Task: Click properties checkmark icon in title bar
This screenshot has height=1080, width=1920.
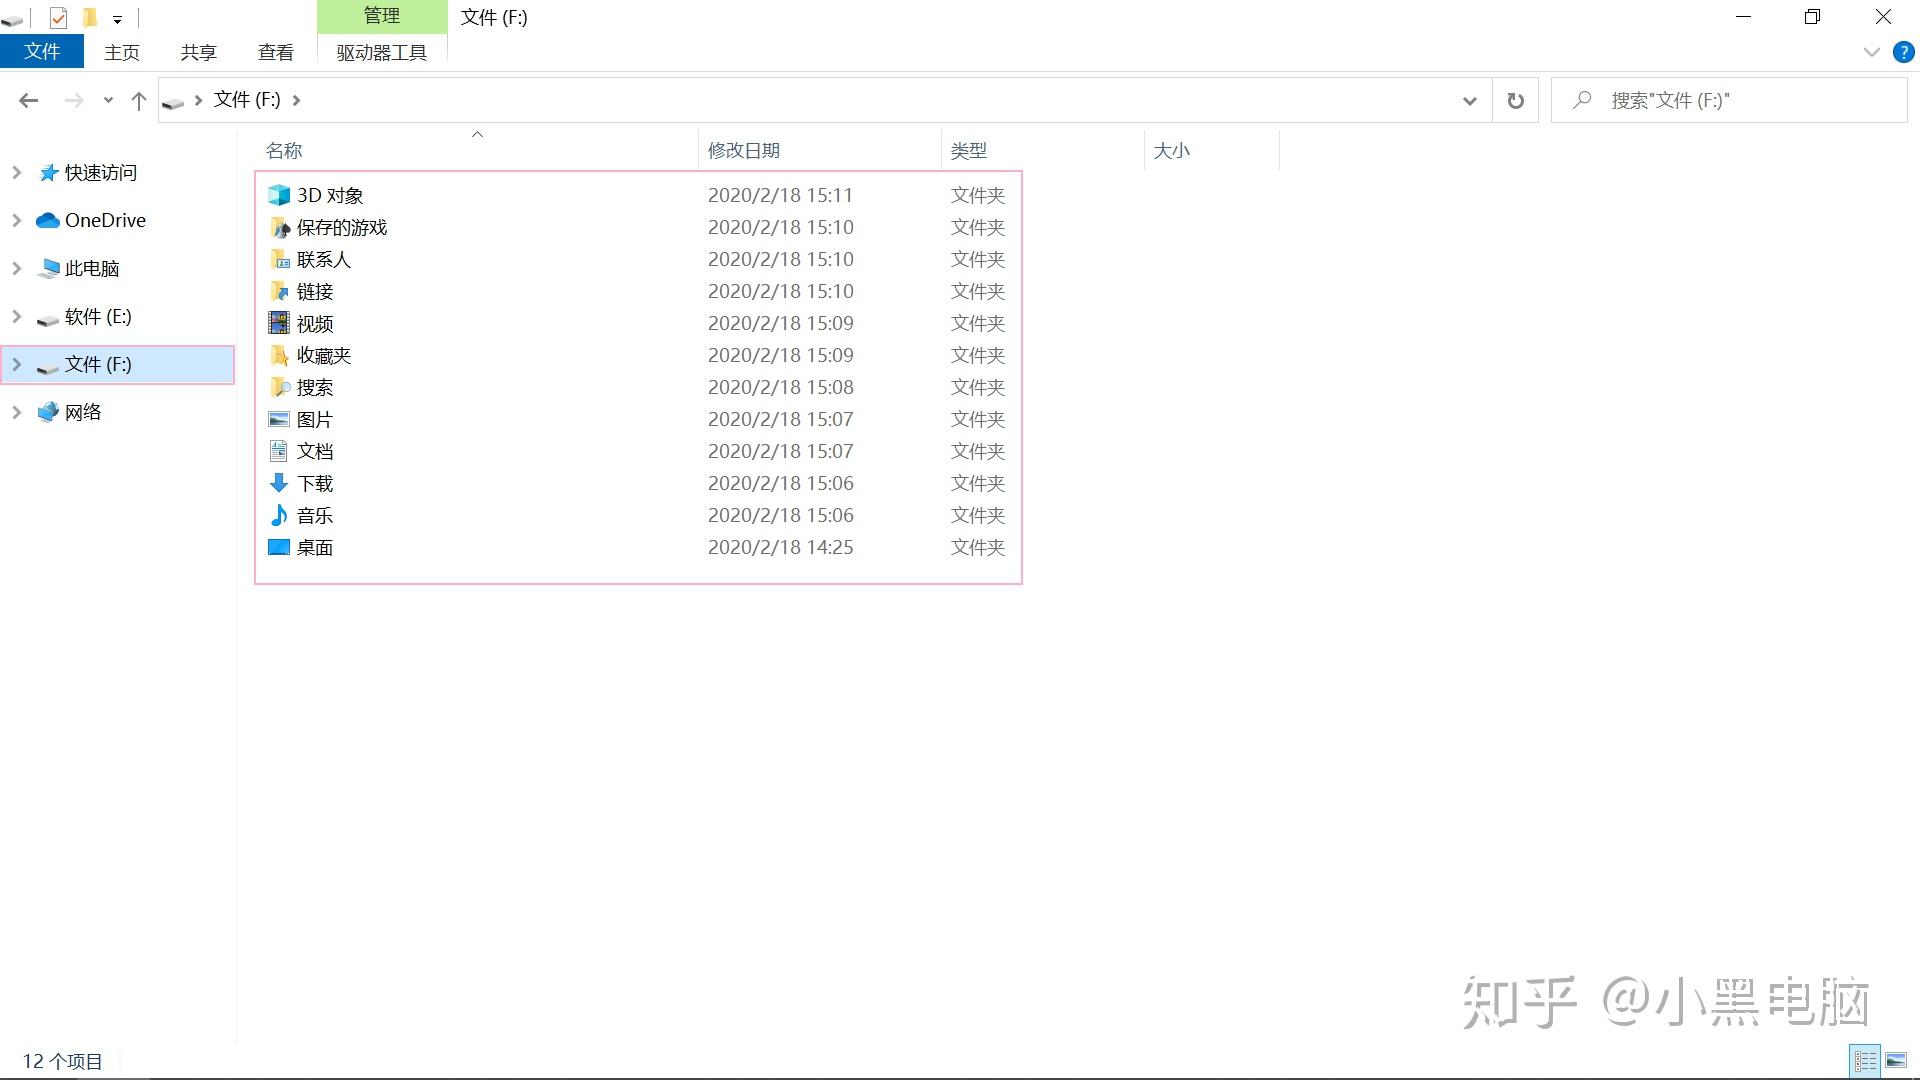Action: pyautogui.click(x=58, y=17)
